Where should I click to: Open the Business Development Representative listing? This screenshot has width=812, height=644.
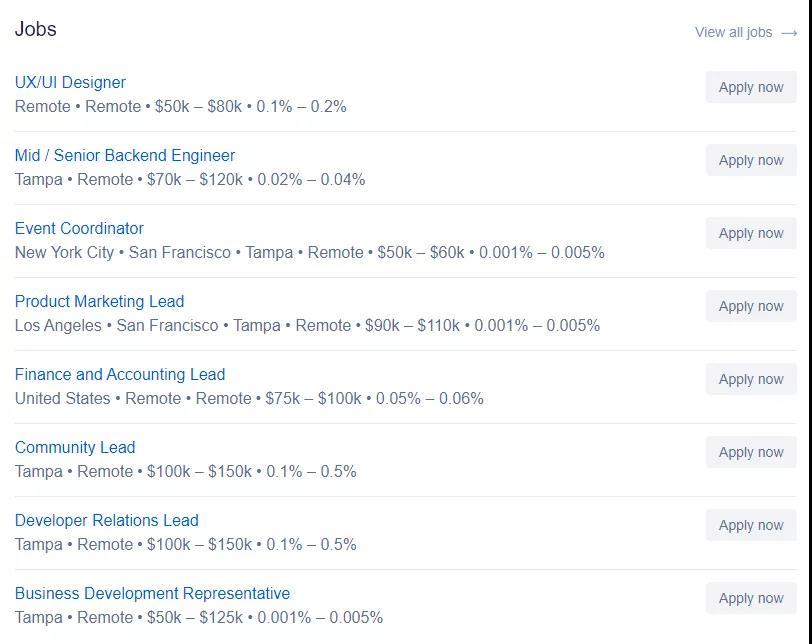pos(152,593)
